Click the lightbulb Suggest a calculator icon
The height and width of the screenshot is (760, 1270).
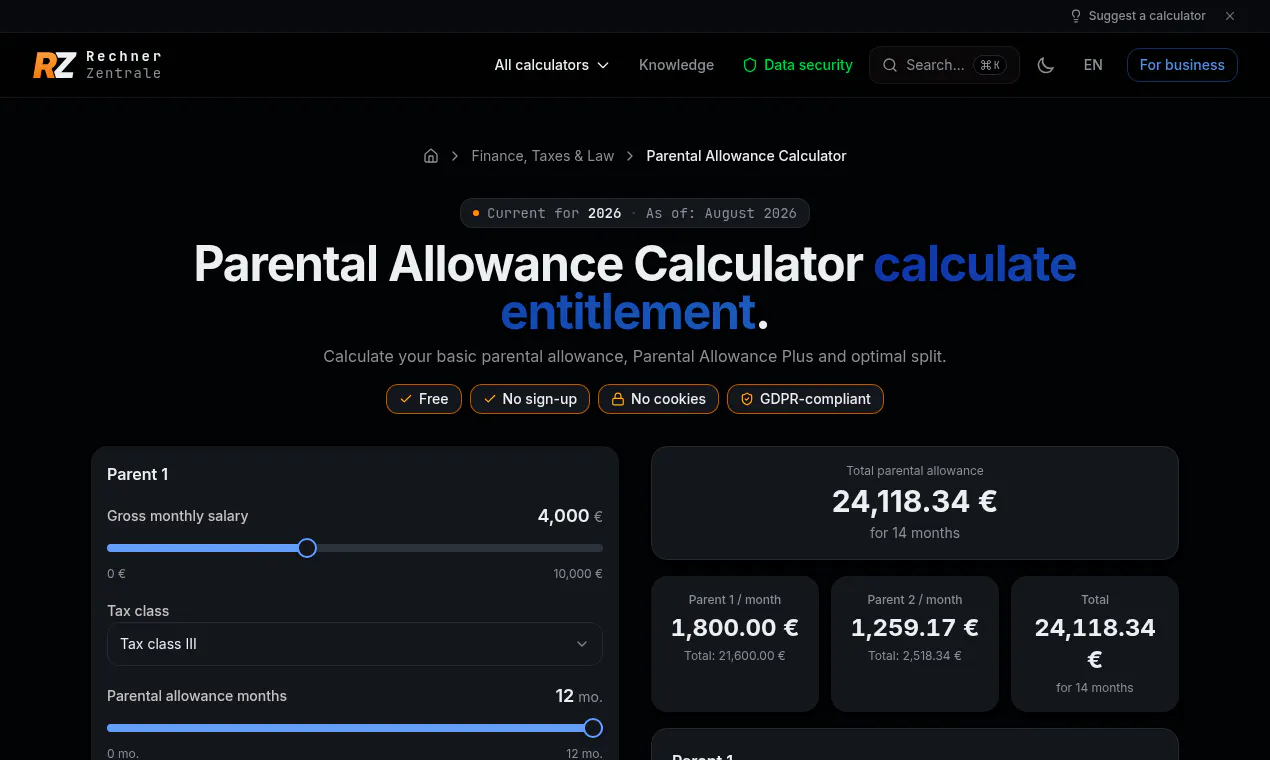pyautogui.click(x=1076, y=16)
